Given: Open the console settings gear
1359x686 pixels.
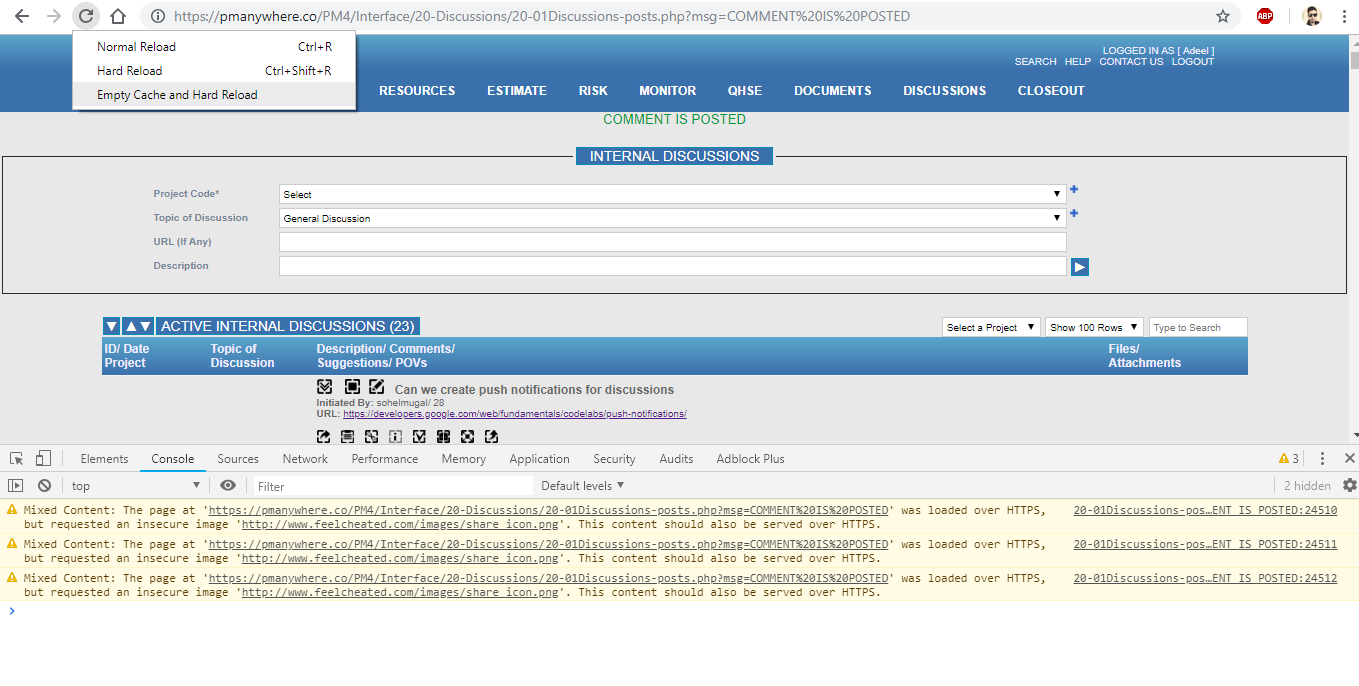Looking at the screenshot, I should point(1349,486).
